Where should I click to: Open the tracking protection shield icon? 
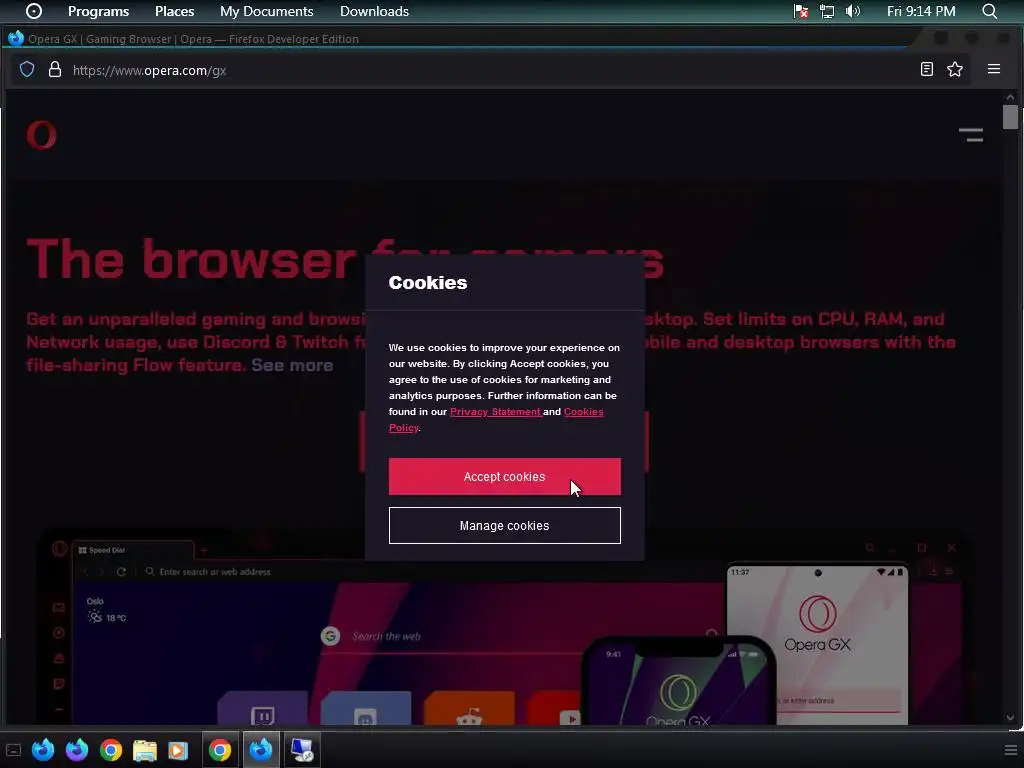tap(27, 69)
